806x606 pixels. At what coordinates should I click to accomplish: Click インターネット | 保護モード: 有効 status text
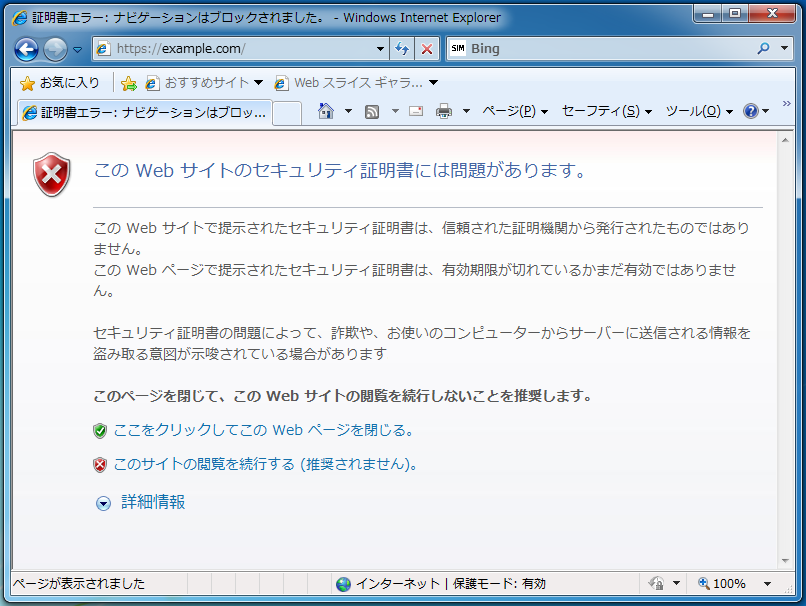[451, 584]
